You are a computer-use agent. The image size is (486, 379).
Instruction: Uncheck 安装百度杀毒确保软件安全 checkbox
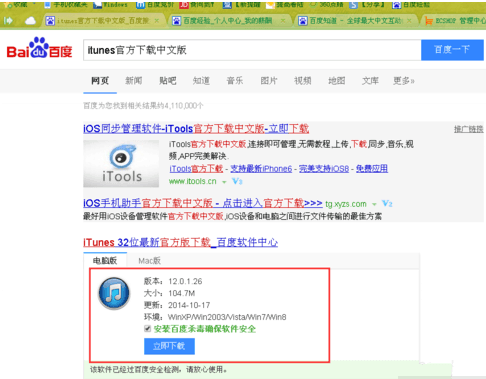(x=148, y=329)
